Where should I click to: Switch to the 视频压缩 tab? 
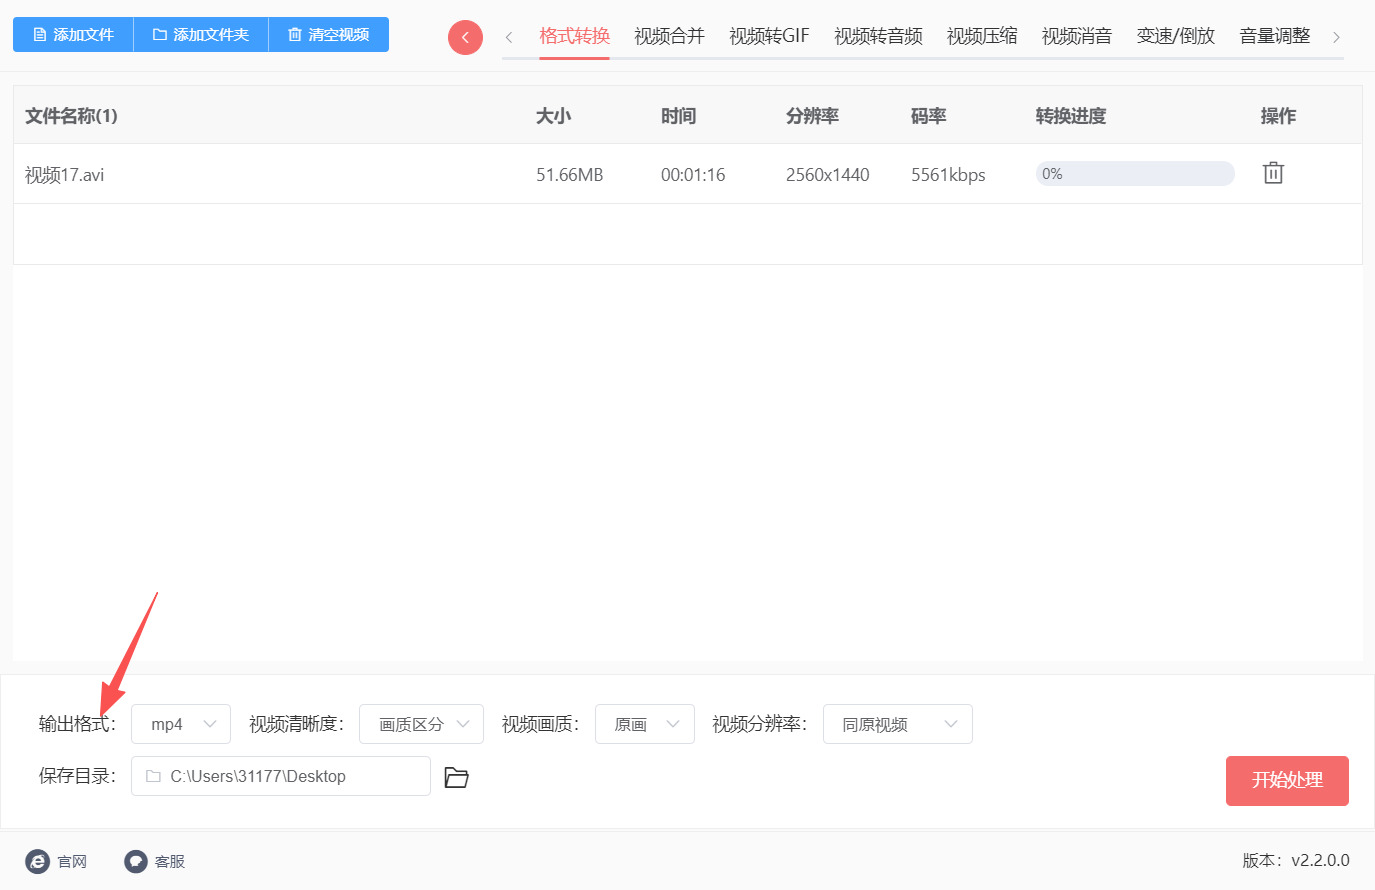click(x=982, y=36)
